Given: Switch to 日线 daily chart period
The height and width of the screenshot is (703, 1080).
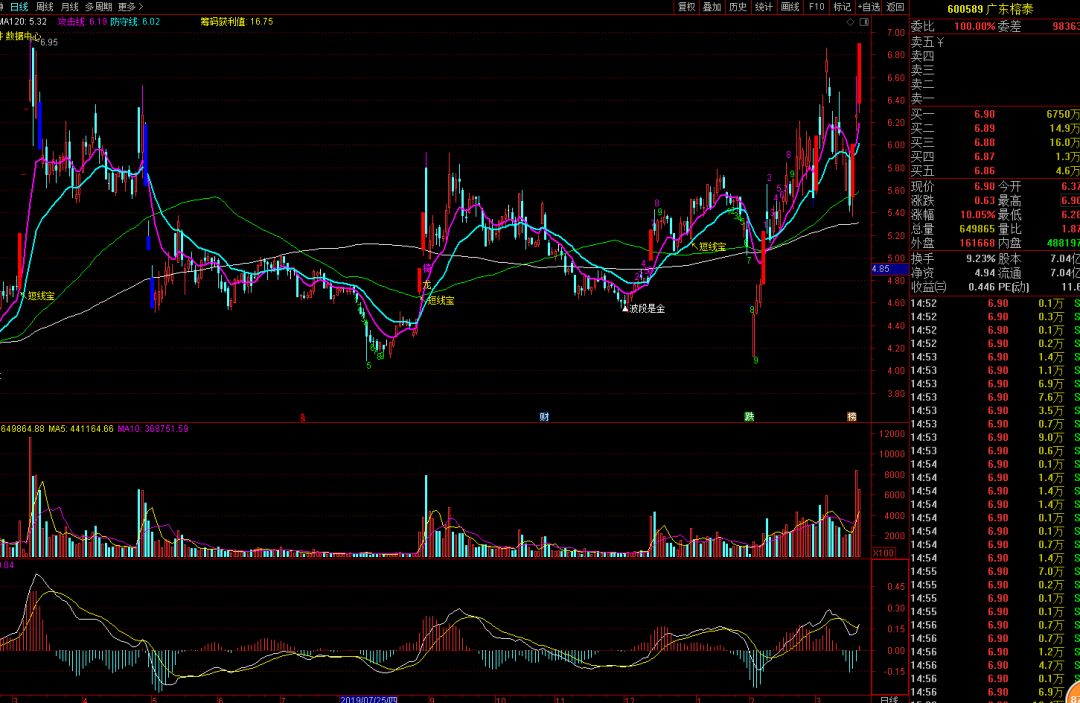Looking at the screenshot, I should click(x=20, y=6).
